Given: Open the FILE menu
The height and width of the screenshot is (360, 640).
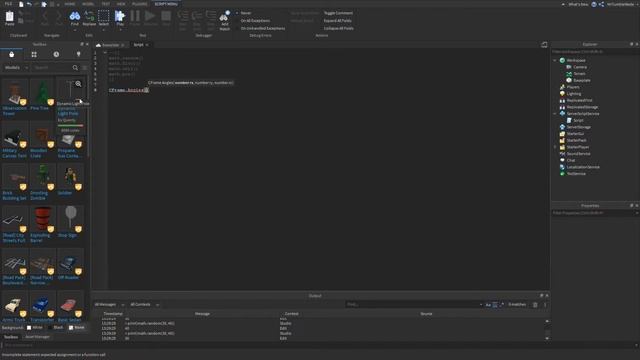Looking at the screenshot, I should pos(8,4).
